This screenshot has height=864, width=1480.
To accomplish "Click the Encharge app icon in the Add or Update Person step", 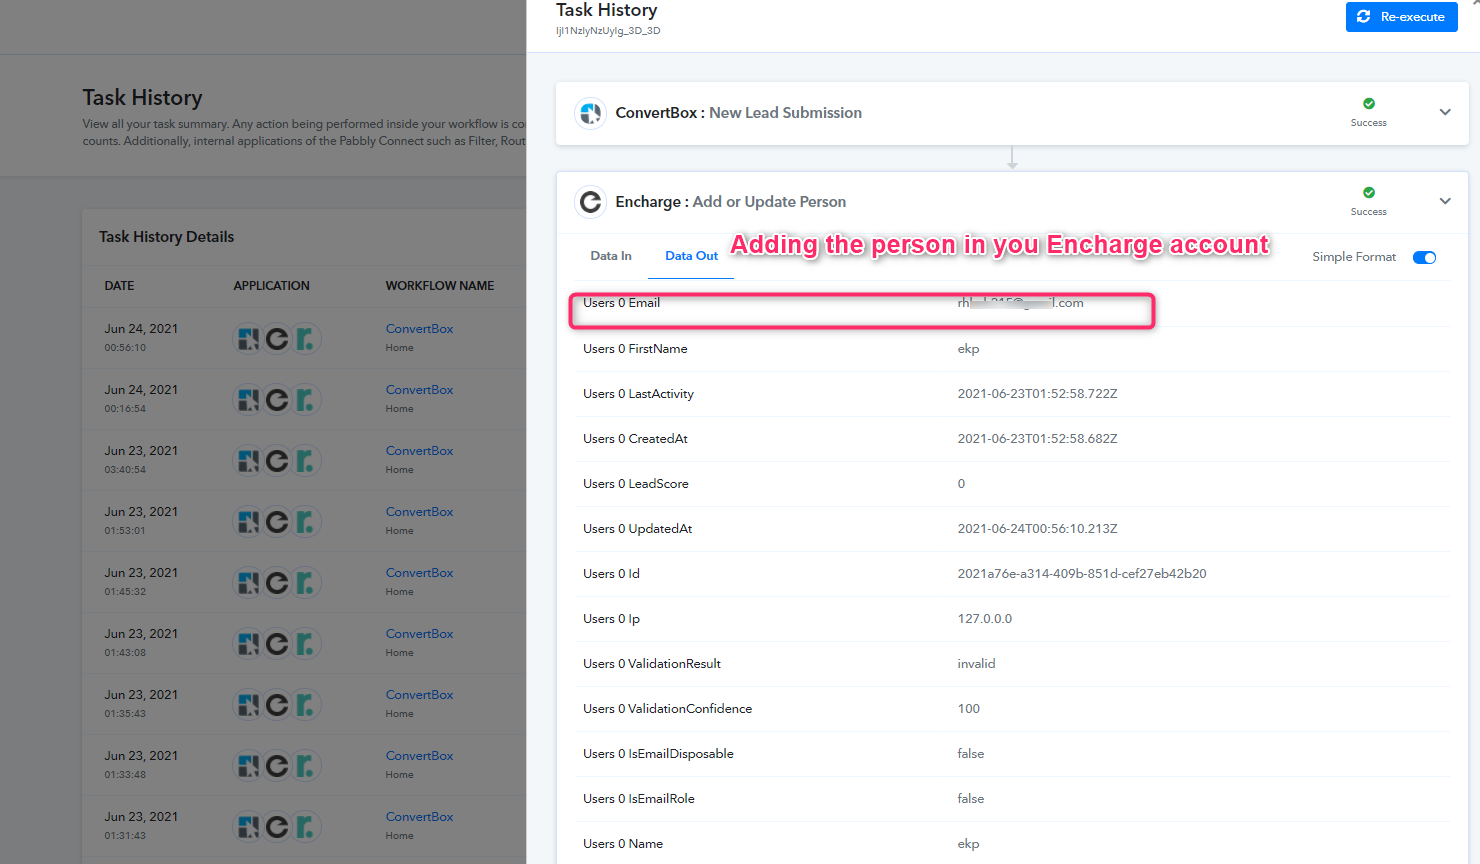I will coord(591,202).
